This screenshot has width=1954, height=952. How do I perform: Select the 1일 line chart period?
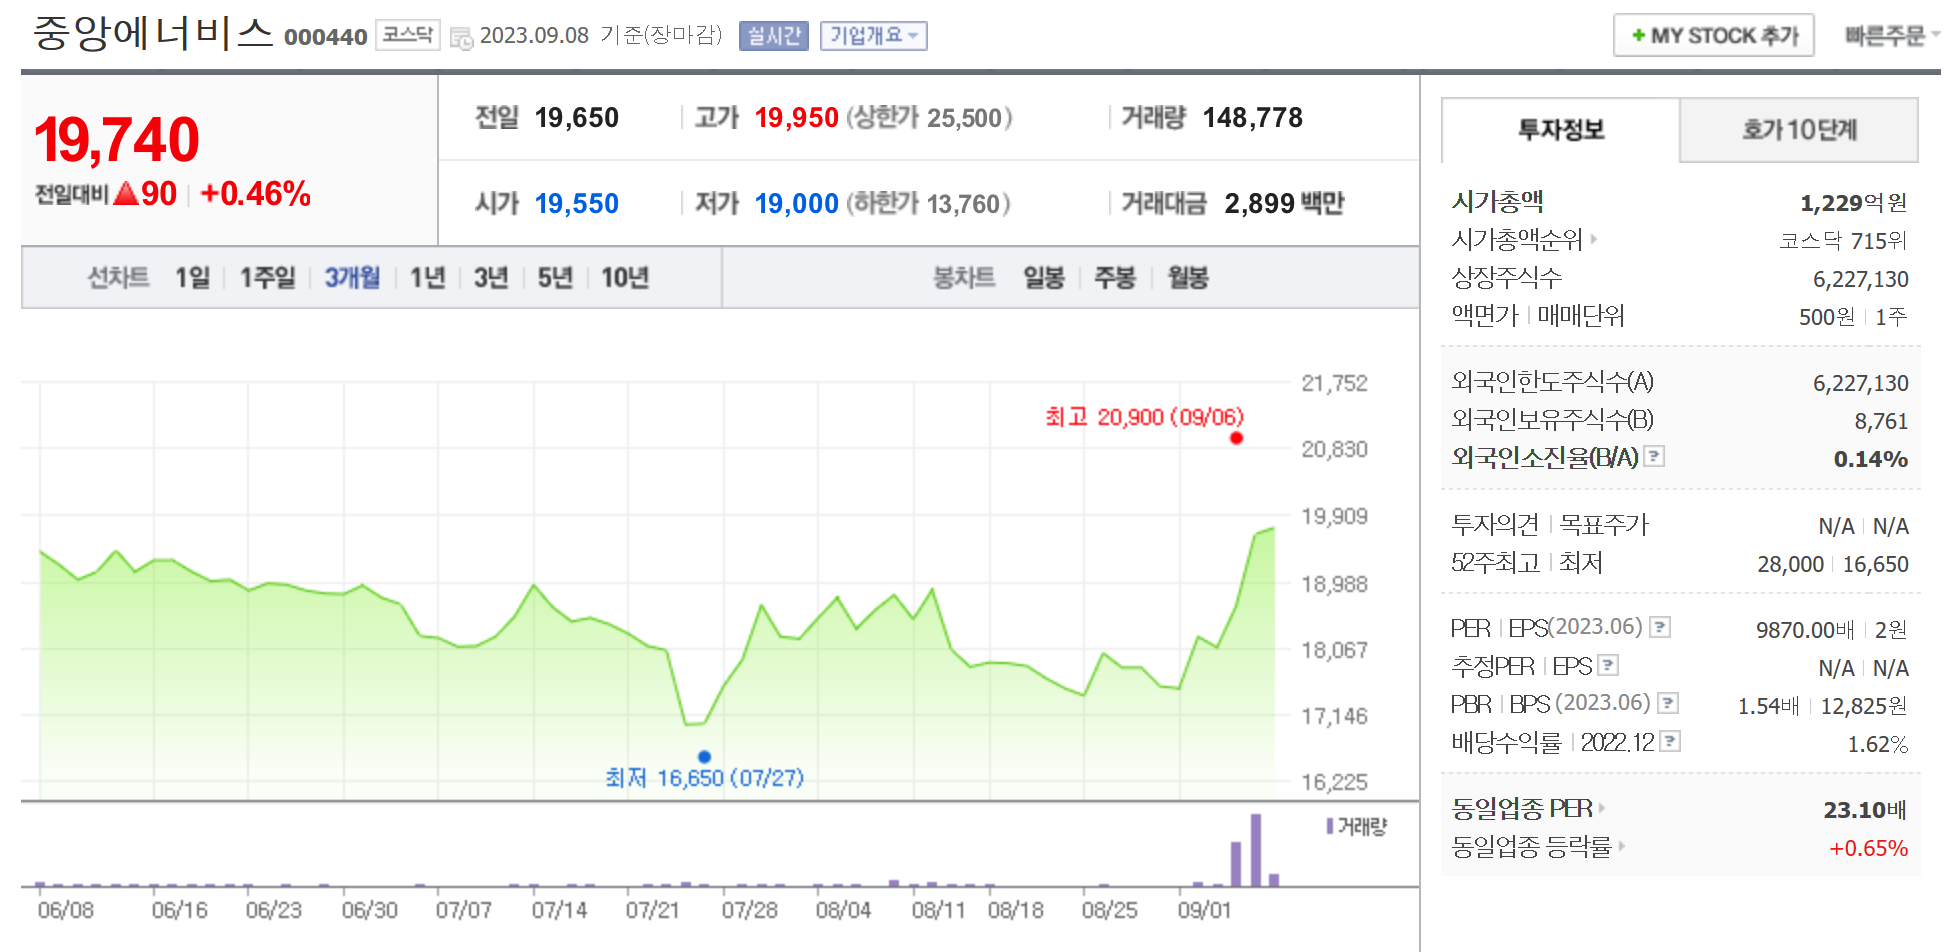192,277
